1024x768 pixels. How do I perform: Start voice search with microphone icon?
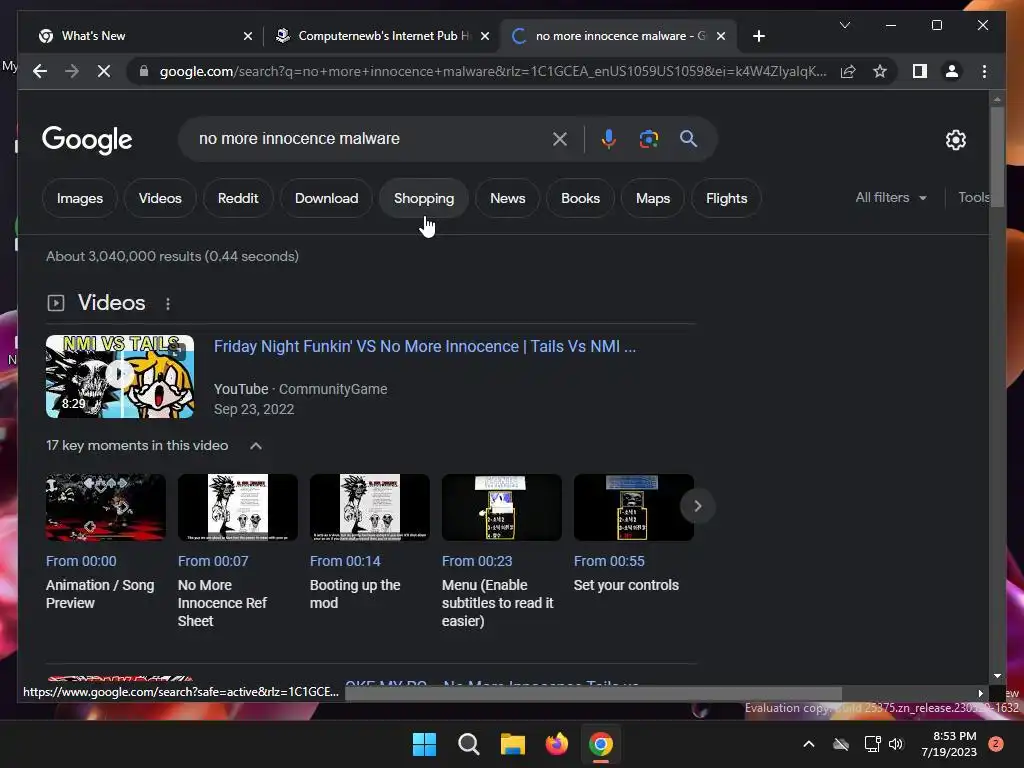(609, 138)
